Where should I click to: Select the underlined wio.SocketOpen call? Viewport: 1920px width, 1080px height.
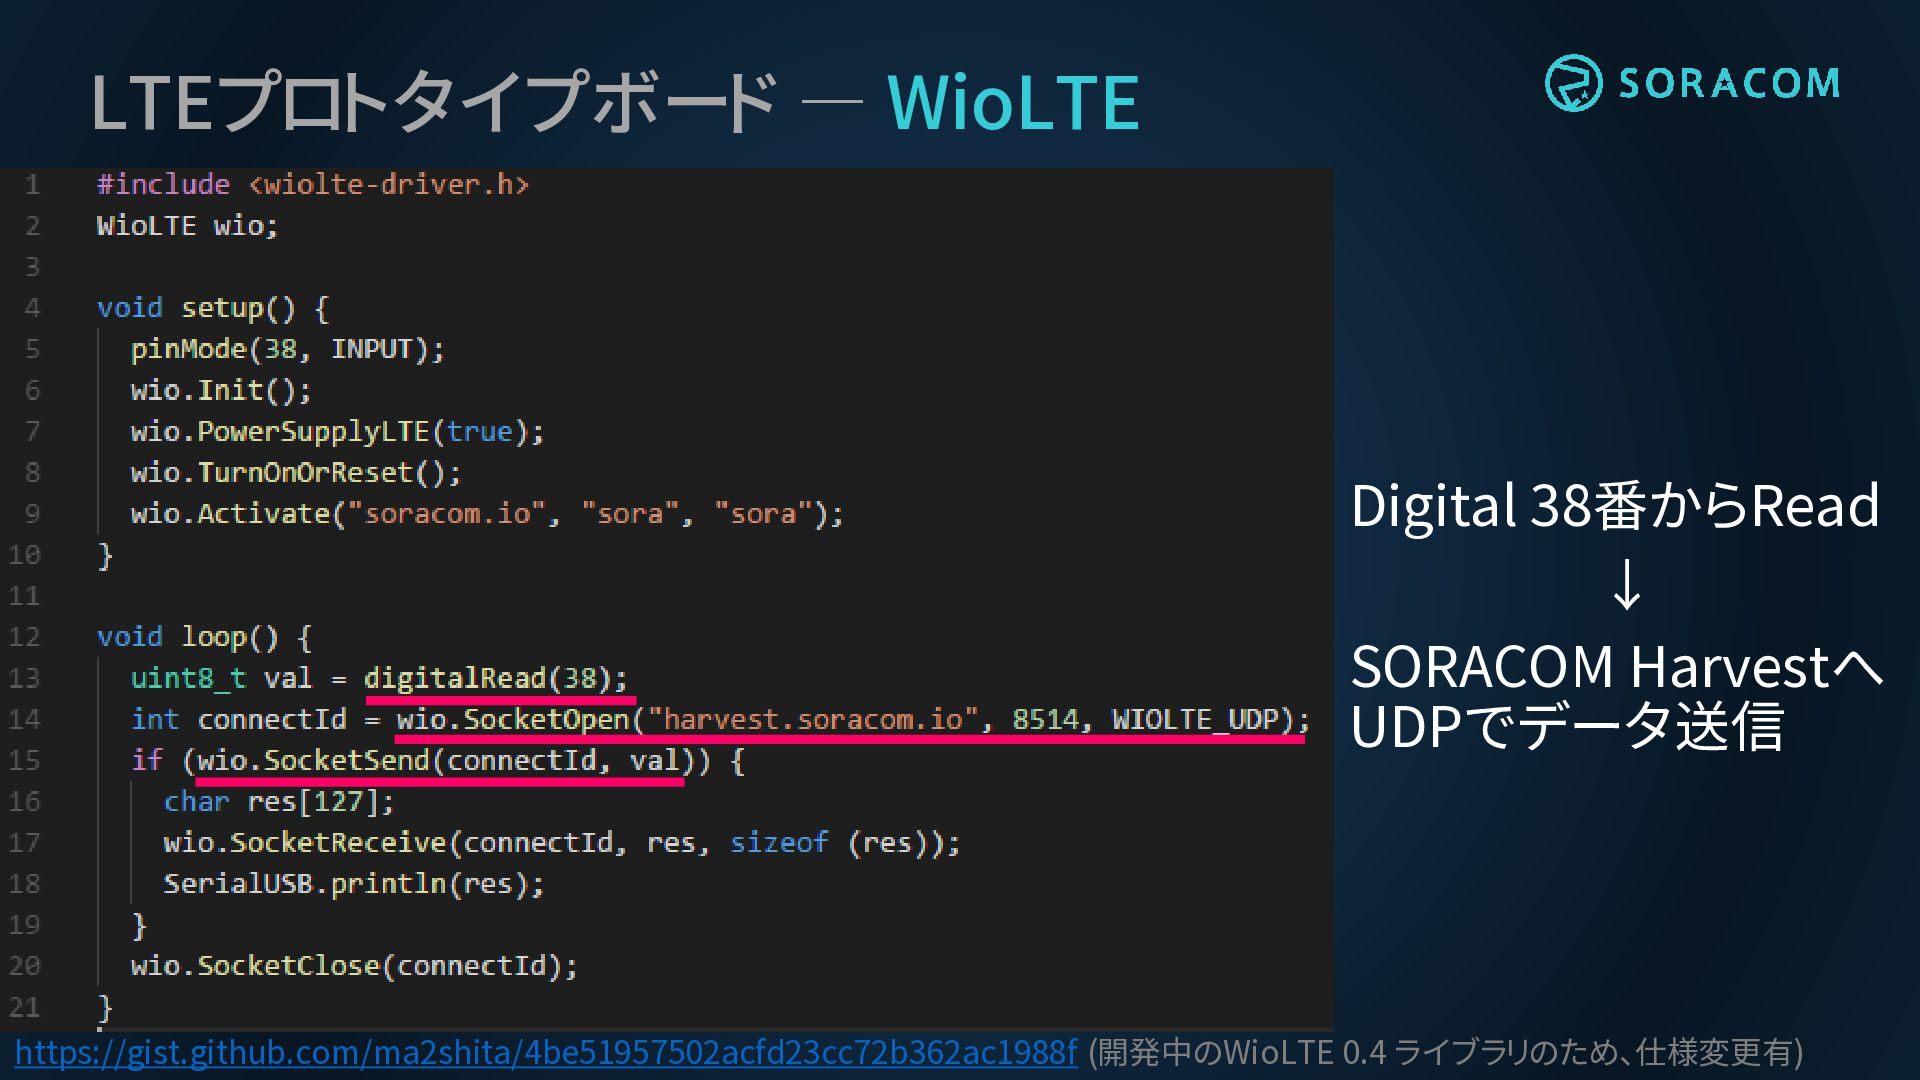(853, 720)
